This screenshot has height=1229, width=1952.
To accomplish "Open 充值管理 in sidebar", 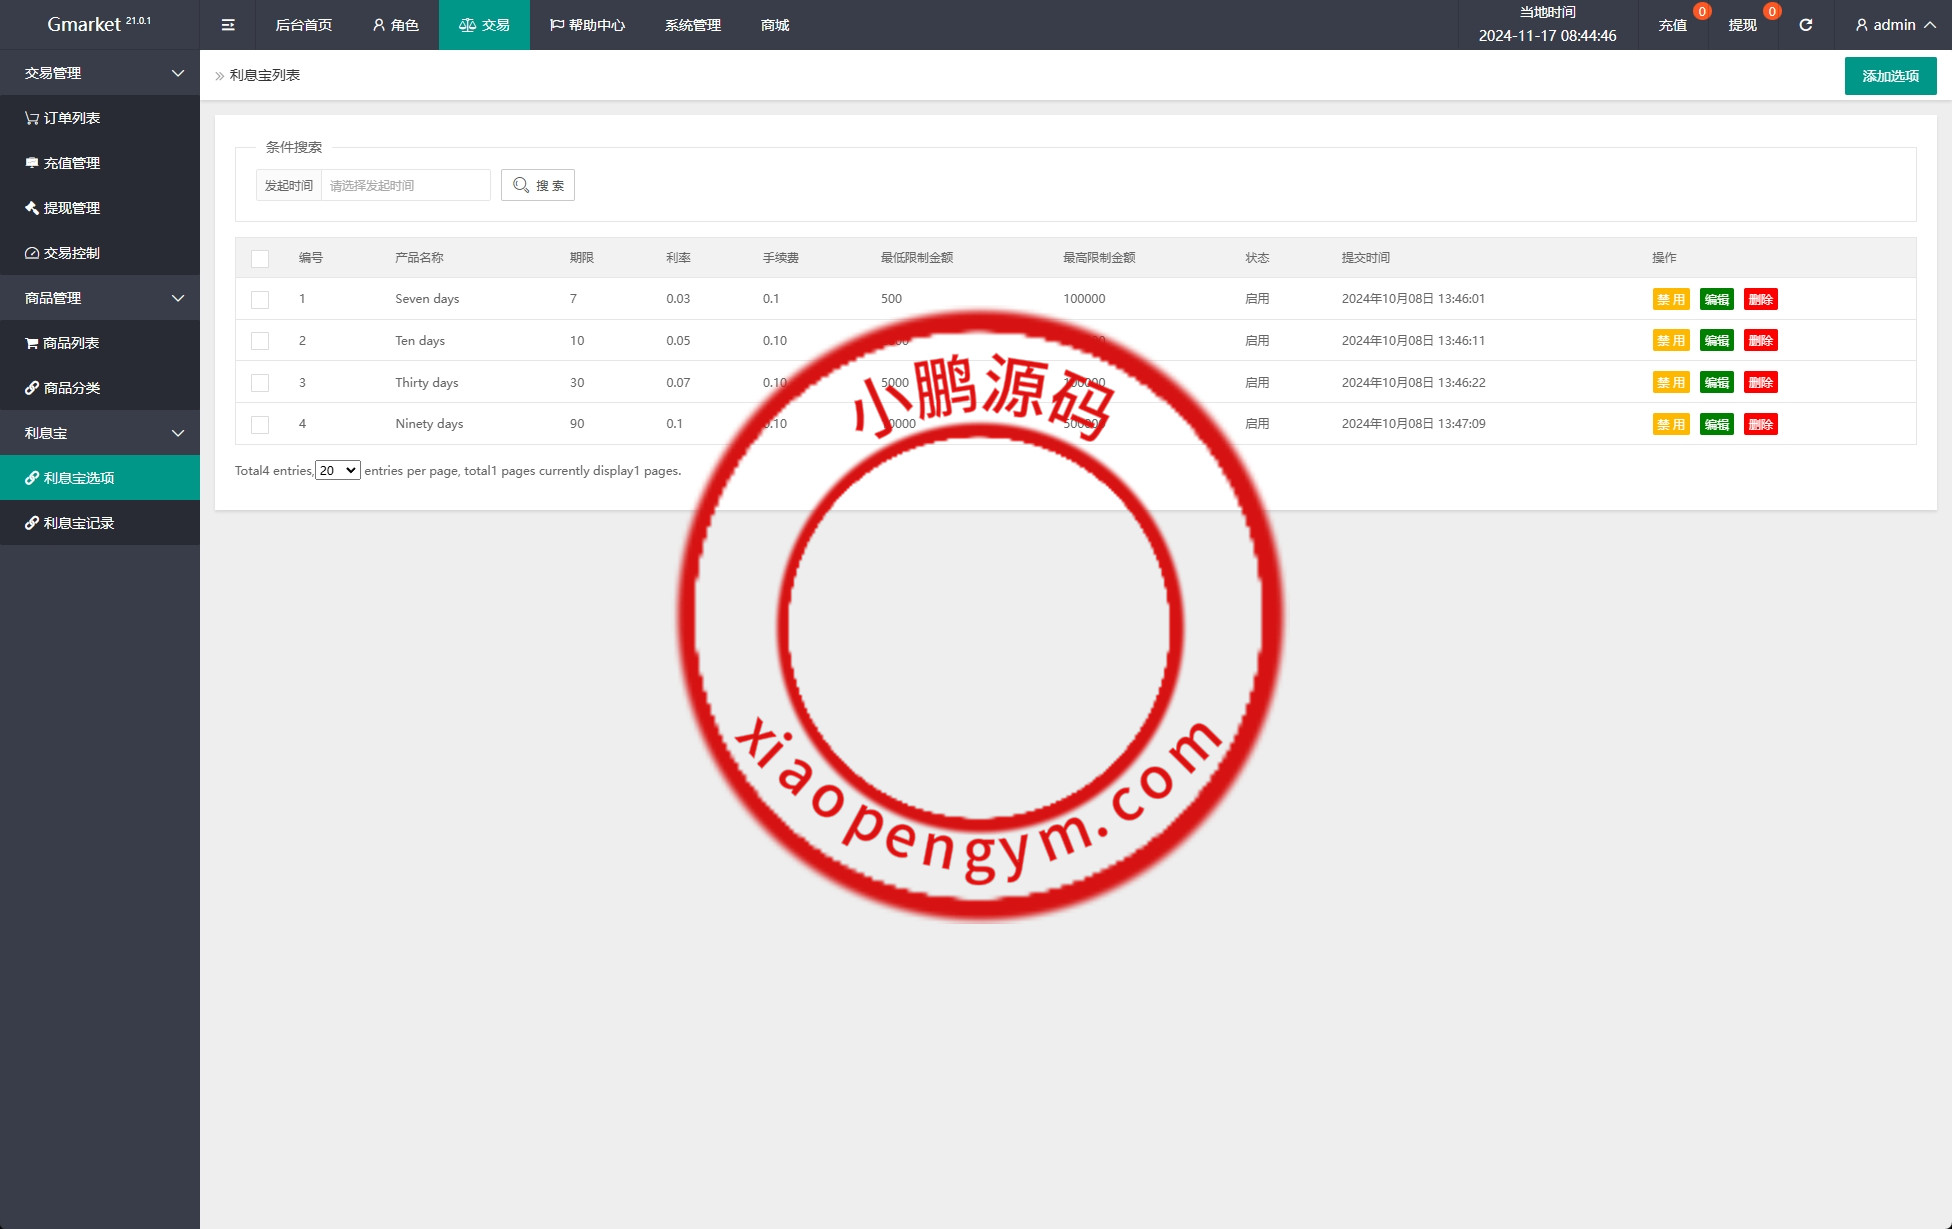I will coord(63,163).
